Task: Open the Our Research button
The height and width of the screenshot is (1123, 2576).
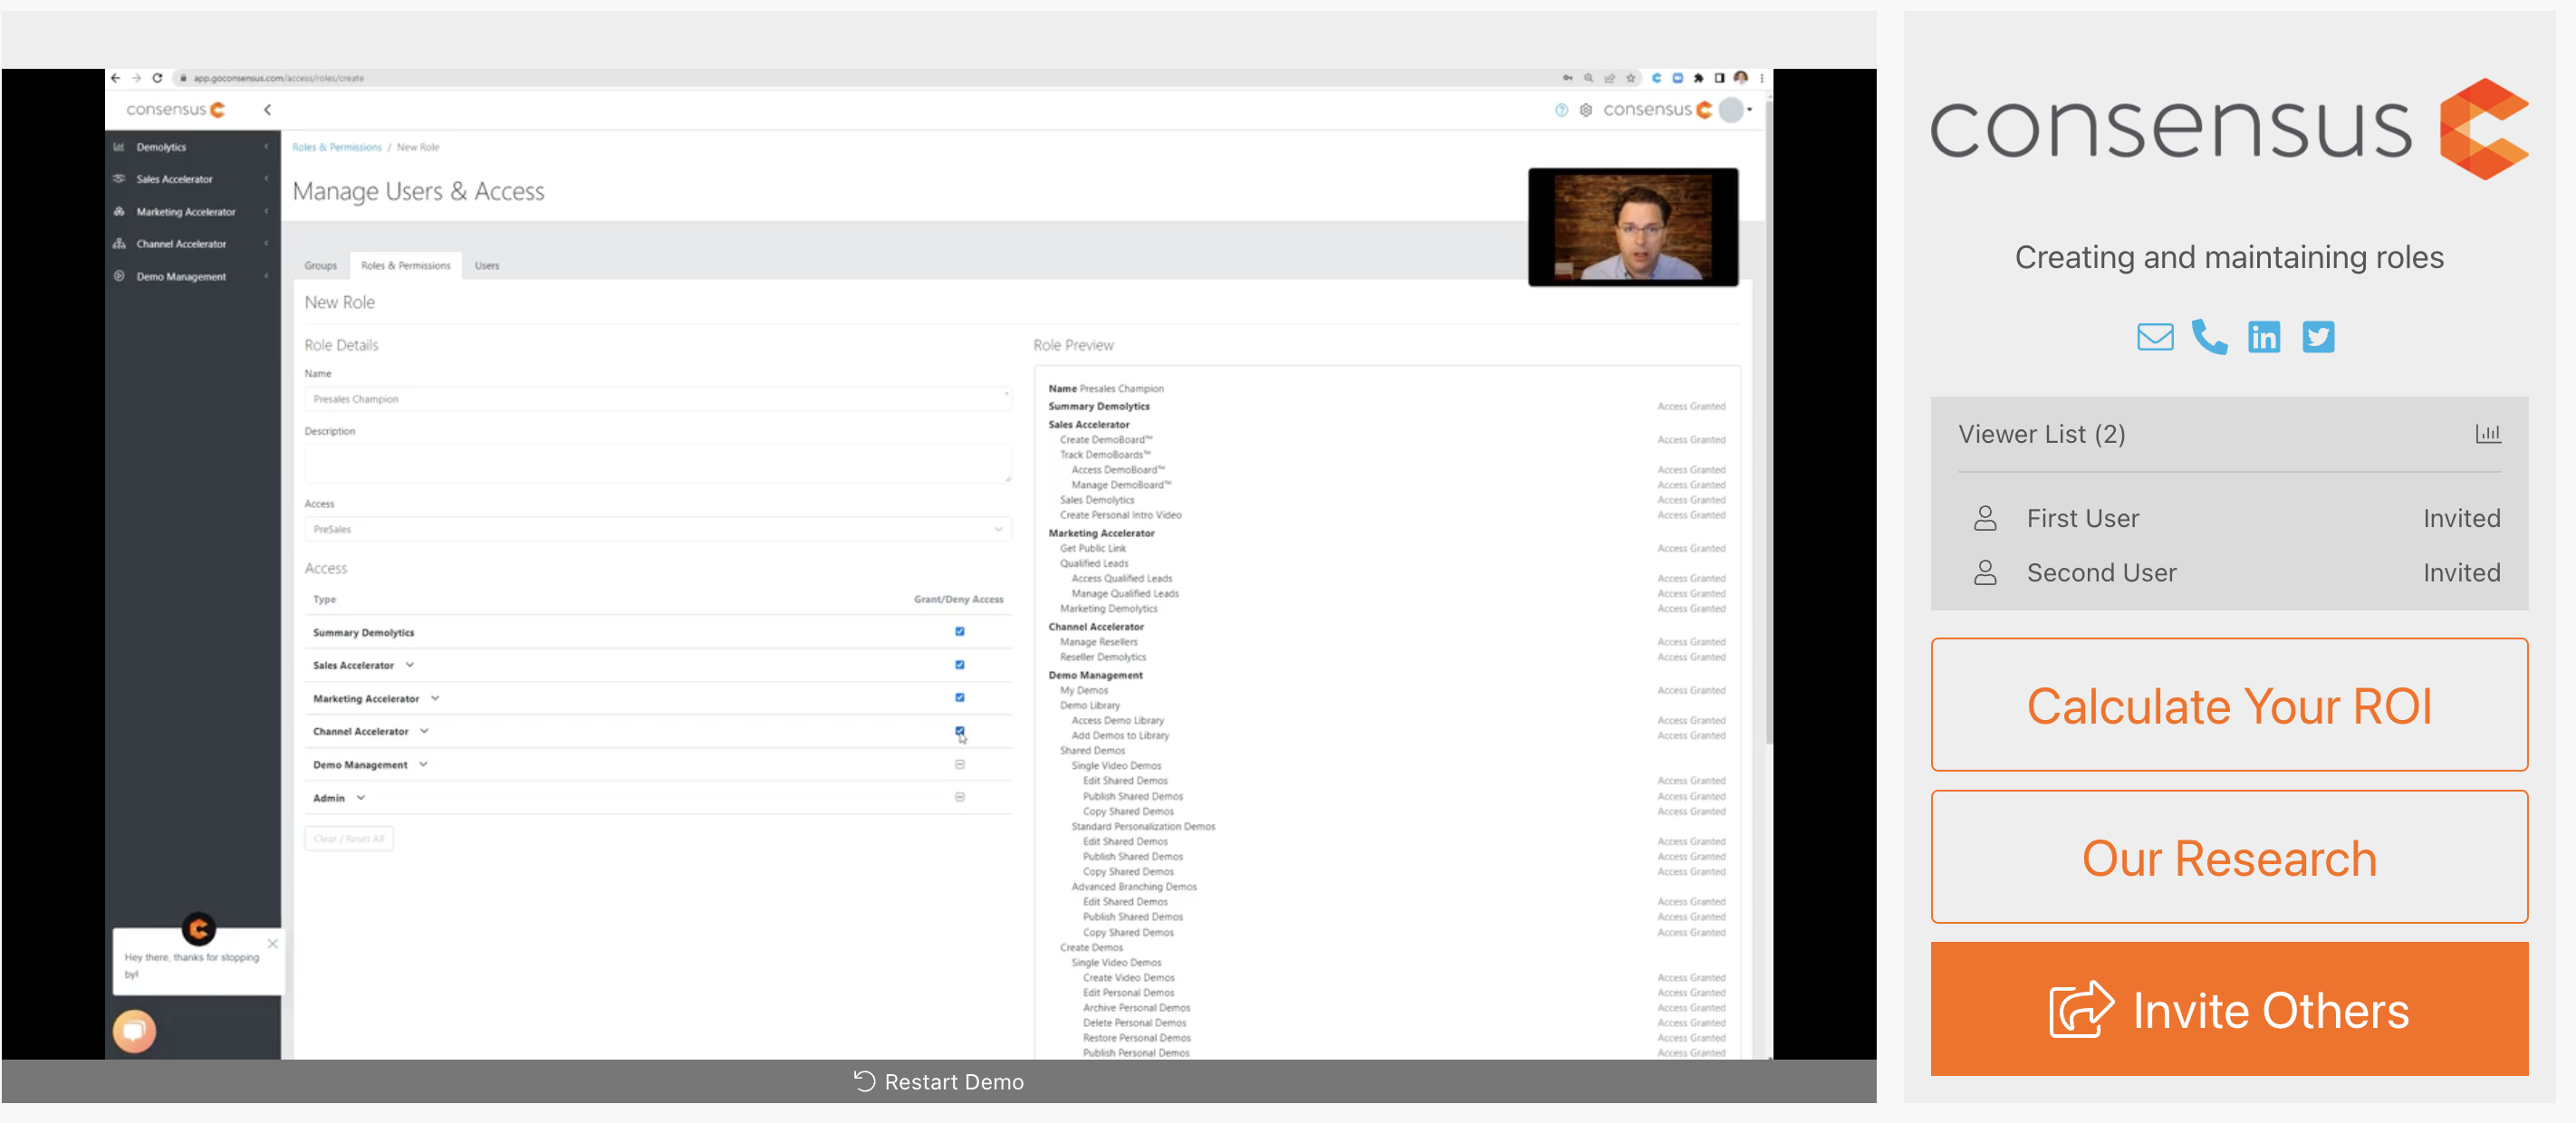Action: [x=2228, y=857]
